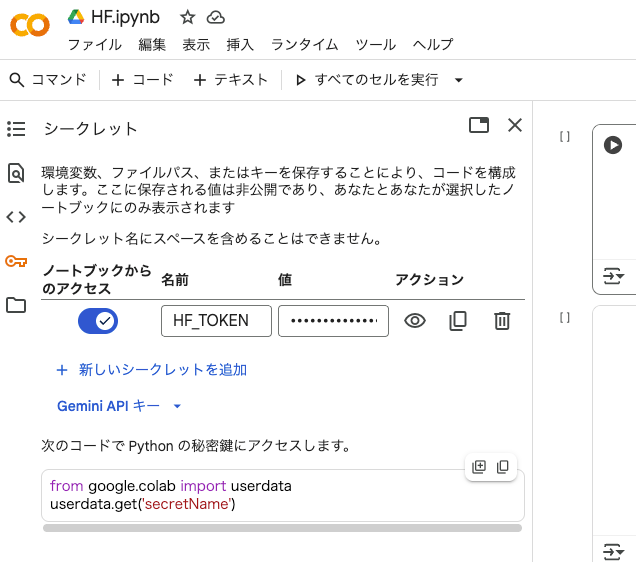Screen dimensions: 636x562
Task: Click the Google Drive icon beside HF.ipynb
Action: tap(76, 17)
